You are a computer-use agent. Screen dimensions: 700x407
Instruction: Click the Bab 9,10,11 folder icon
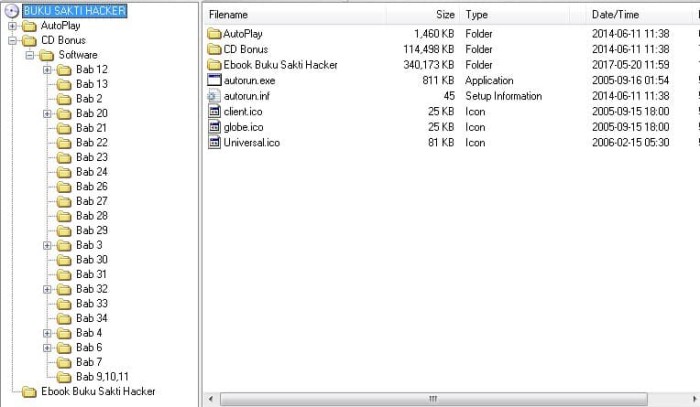[x=64, y=377]
